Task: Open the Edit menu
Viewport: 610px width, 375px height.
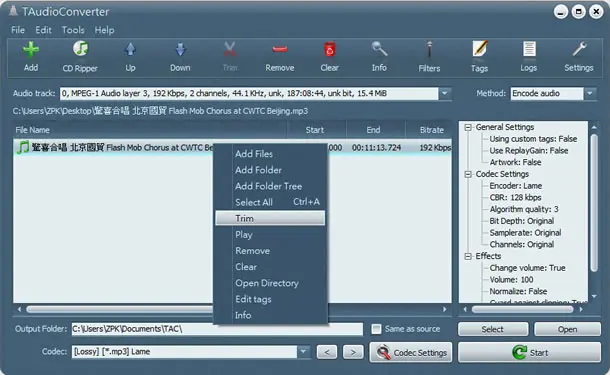Action: tap(43, 30)
